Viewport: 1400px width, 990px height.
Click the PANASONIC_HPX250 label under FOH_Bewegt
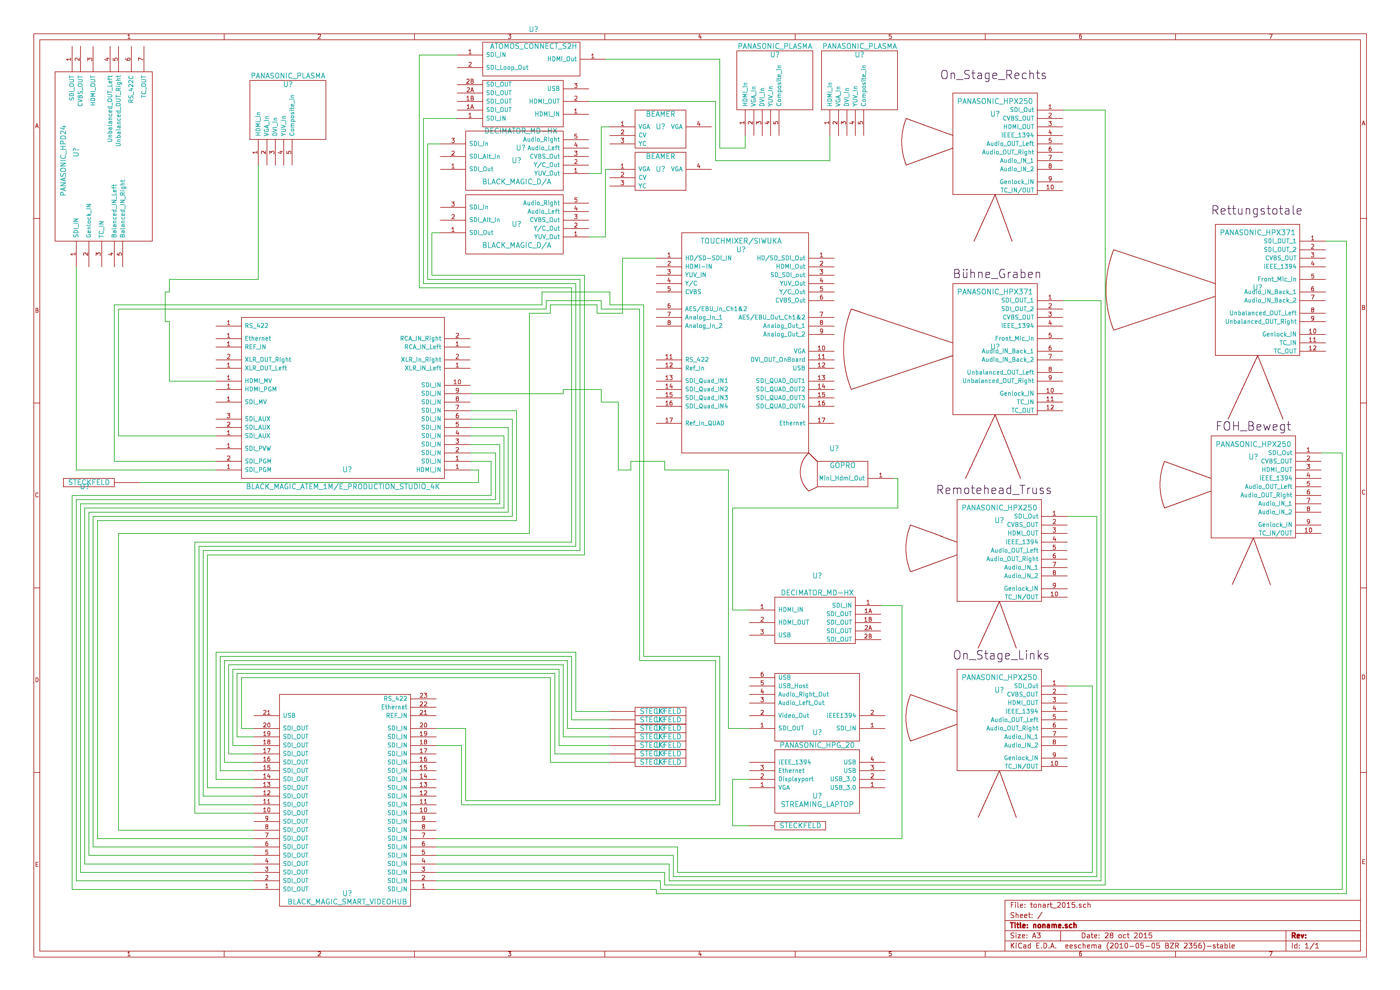(x=1253, y=444)
